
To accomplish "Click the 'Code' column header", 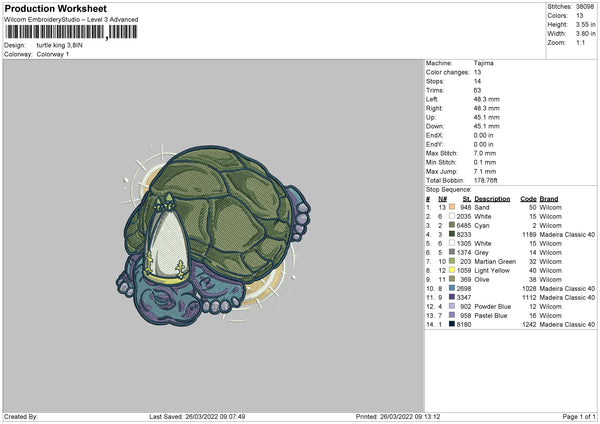I will [528, 199].
